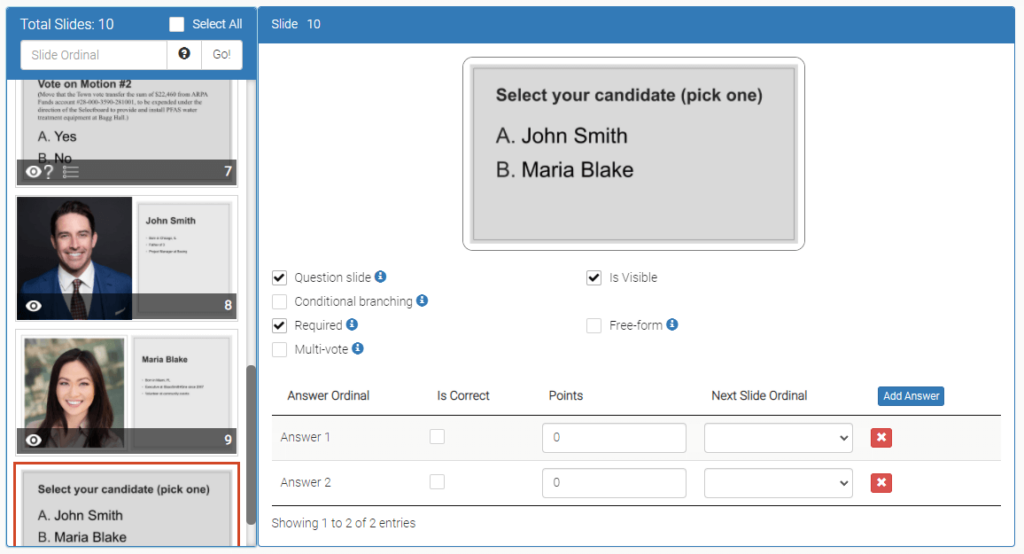Toggle eye visibility icon on slide 8
This screenshot has height=554, width=1024.
34,306
